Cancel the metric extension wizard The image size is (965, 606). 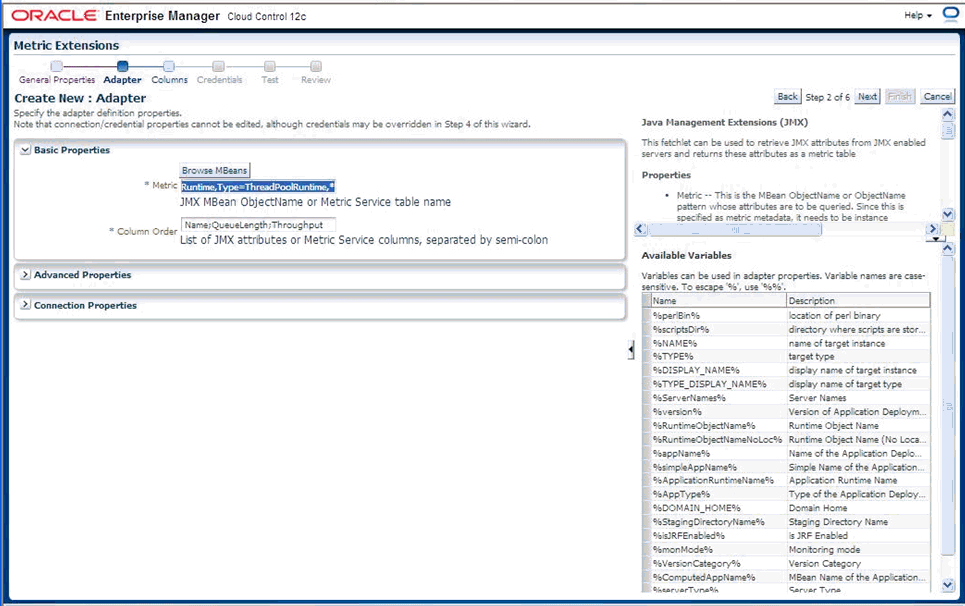pyautogui.click(x=937, y=97)
